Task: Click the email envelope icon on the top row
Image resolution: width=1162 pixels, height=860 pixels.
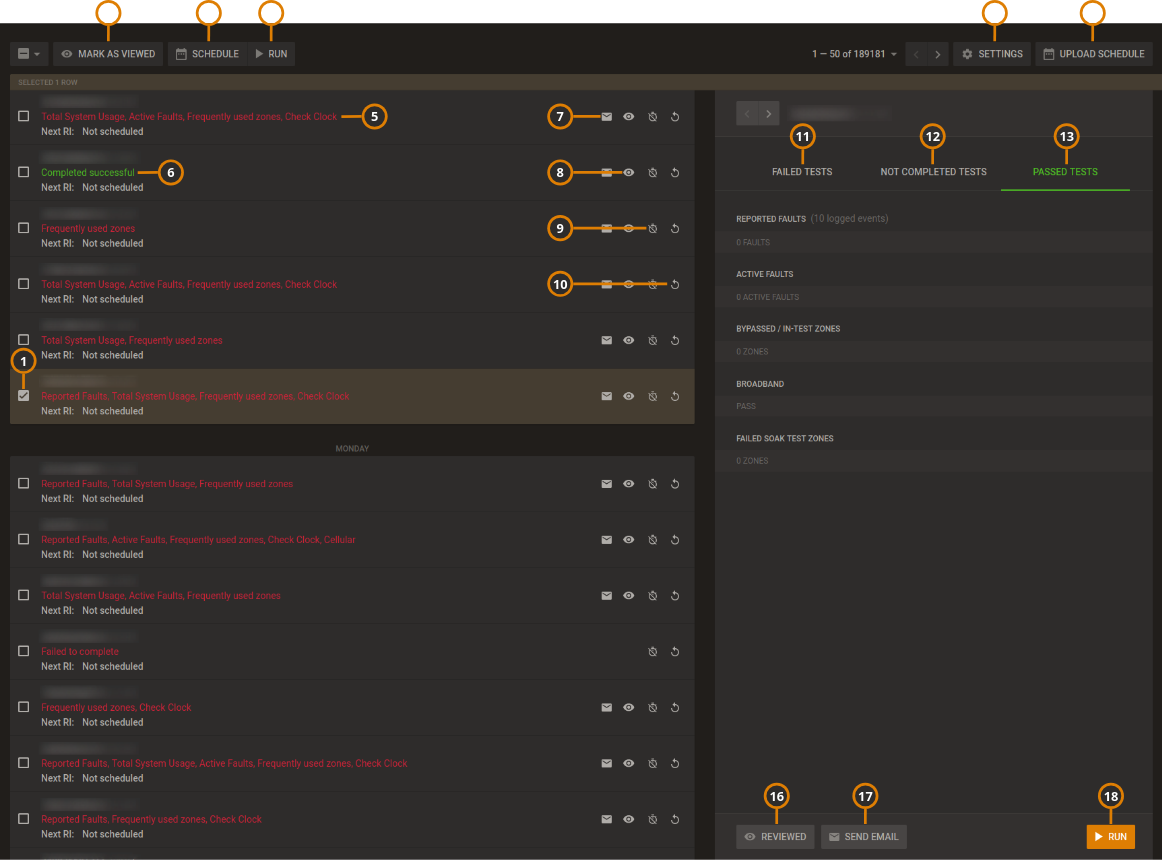Action: (x=606, y=116)
